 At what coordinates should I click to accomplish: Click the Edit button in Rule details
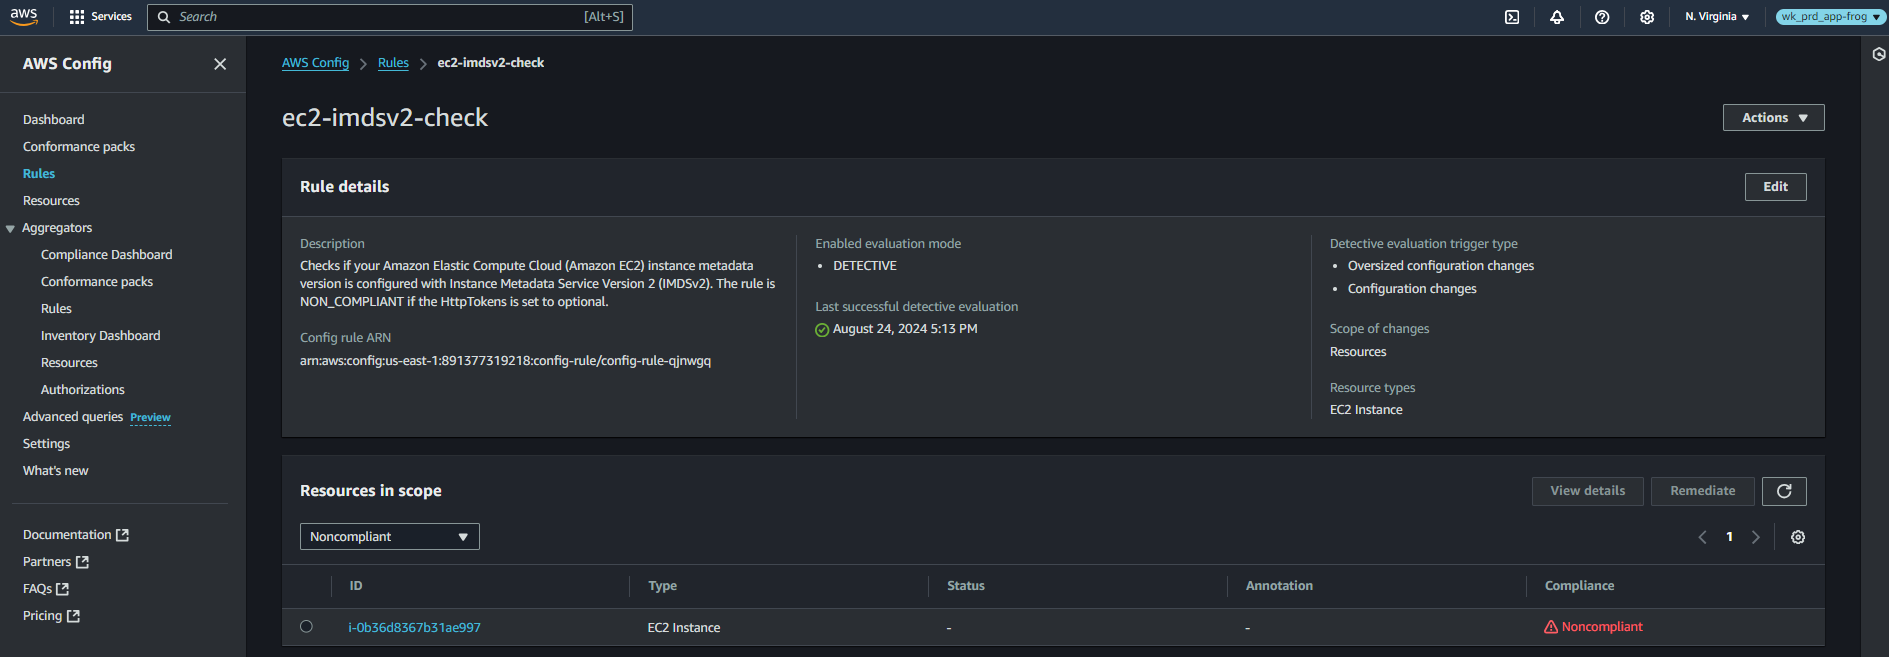click(1775, 187)
